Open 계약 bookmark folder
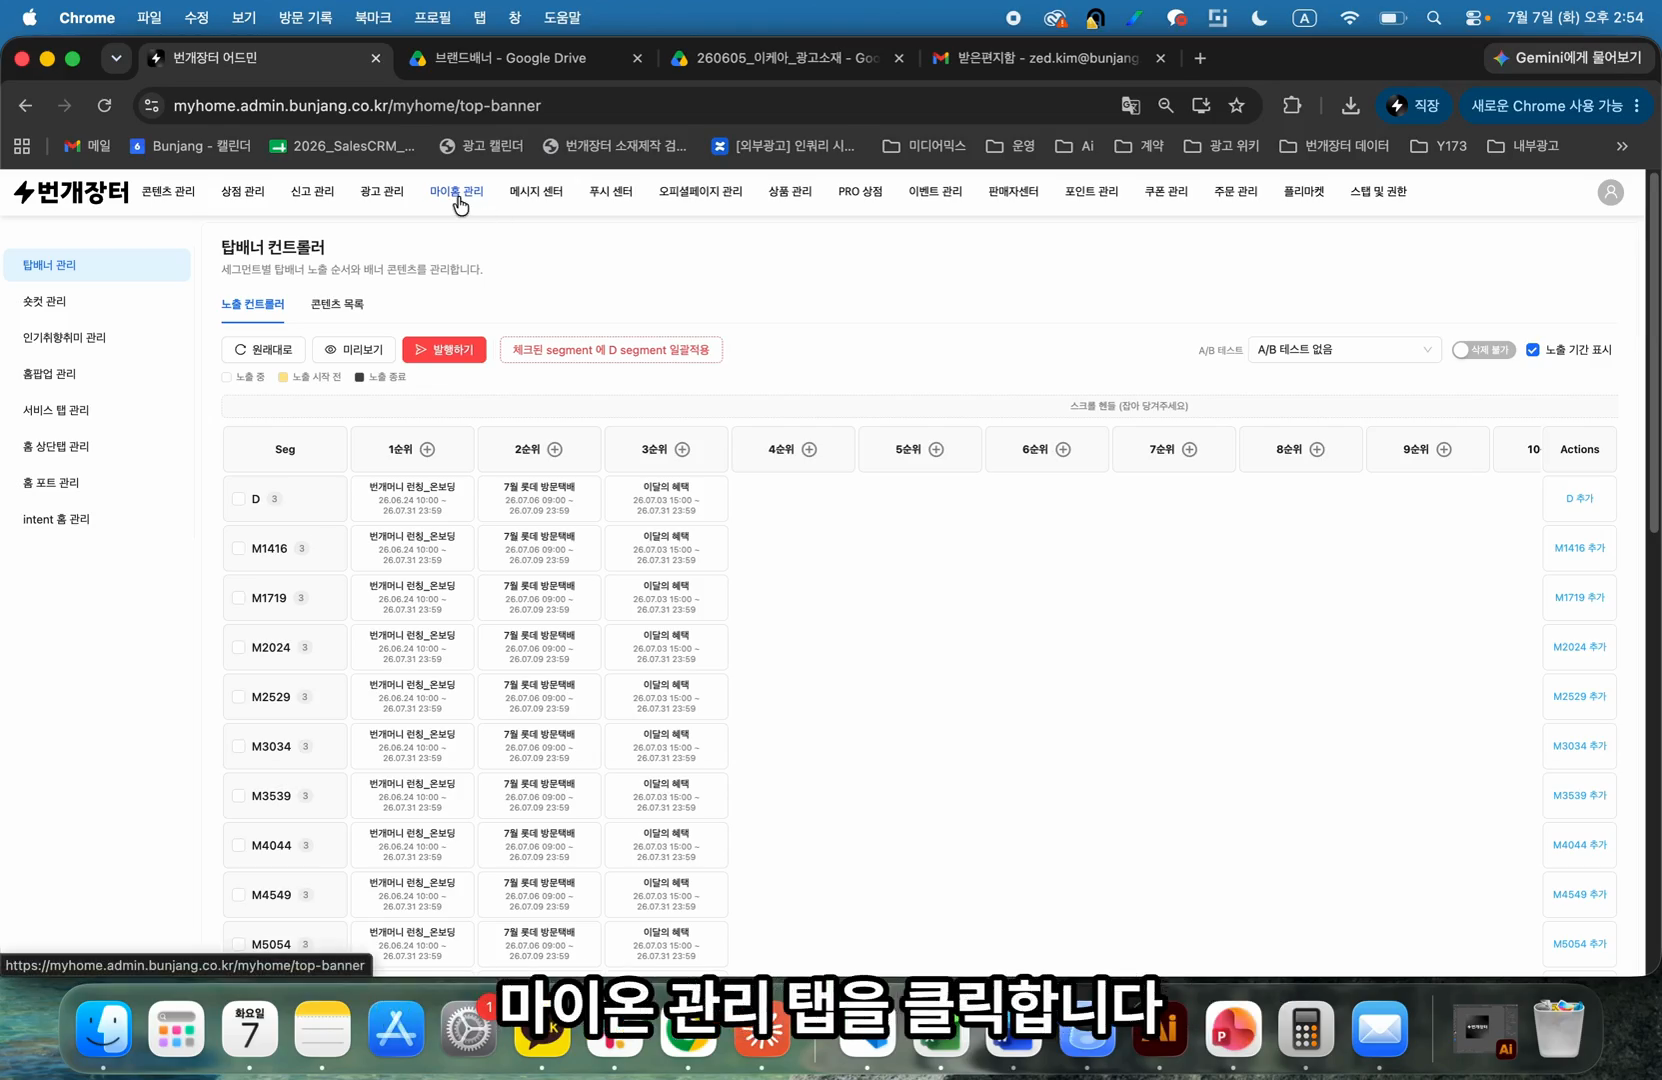Image resolution: width=1662 pixels, height=1080 pixels. tap(1139, 146)
